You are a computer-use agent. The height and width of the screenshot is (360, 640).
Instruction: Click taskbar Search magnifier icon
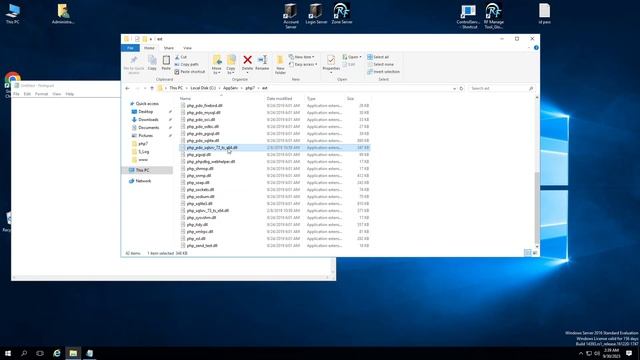point(24,353)
